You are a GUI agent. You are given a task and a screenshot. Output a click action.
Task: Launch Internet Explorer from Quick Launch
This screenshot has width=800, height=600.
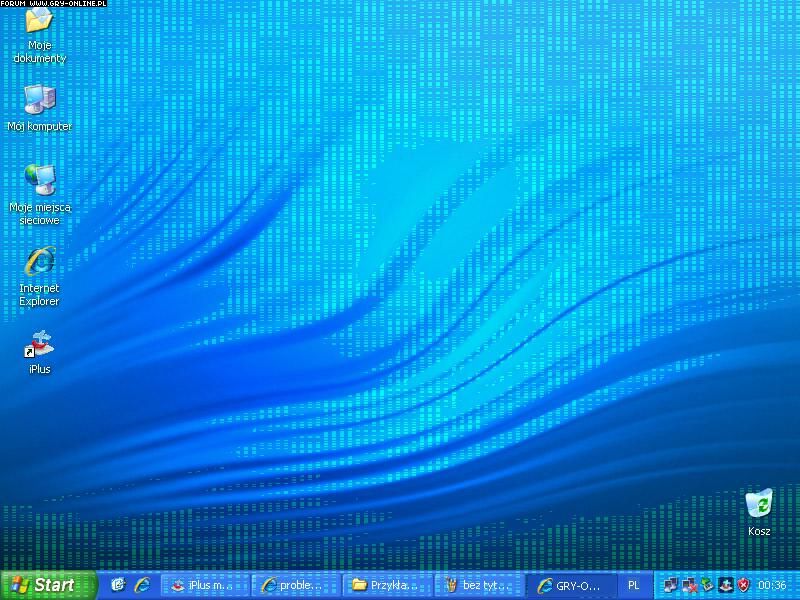coord(142,585)
